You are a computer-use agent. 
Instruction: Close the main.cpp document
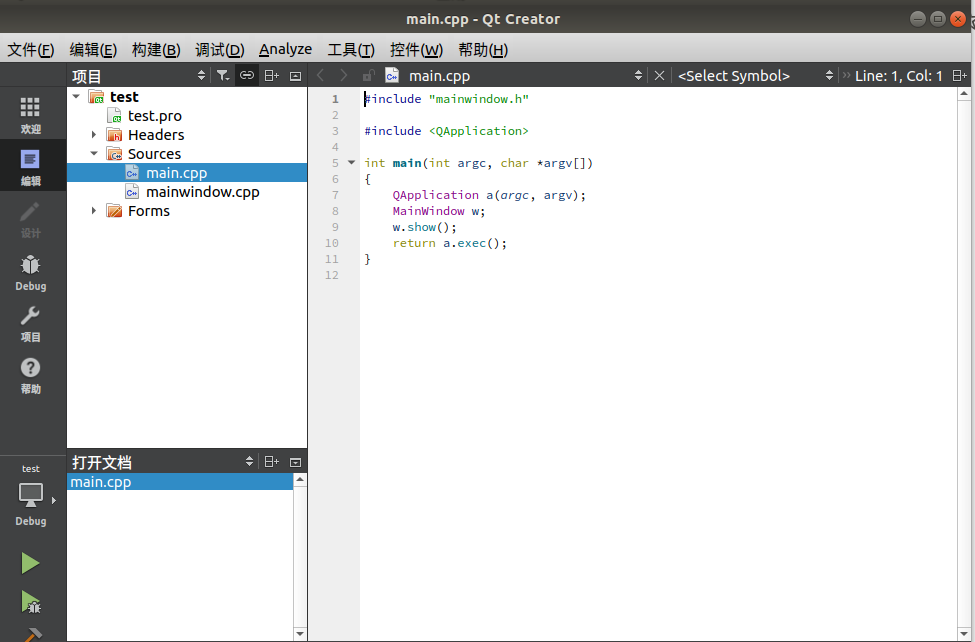coord(659,76)
